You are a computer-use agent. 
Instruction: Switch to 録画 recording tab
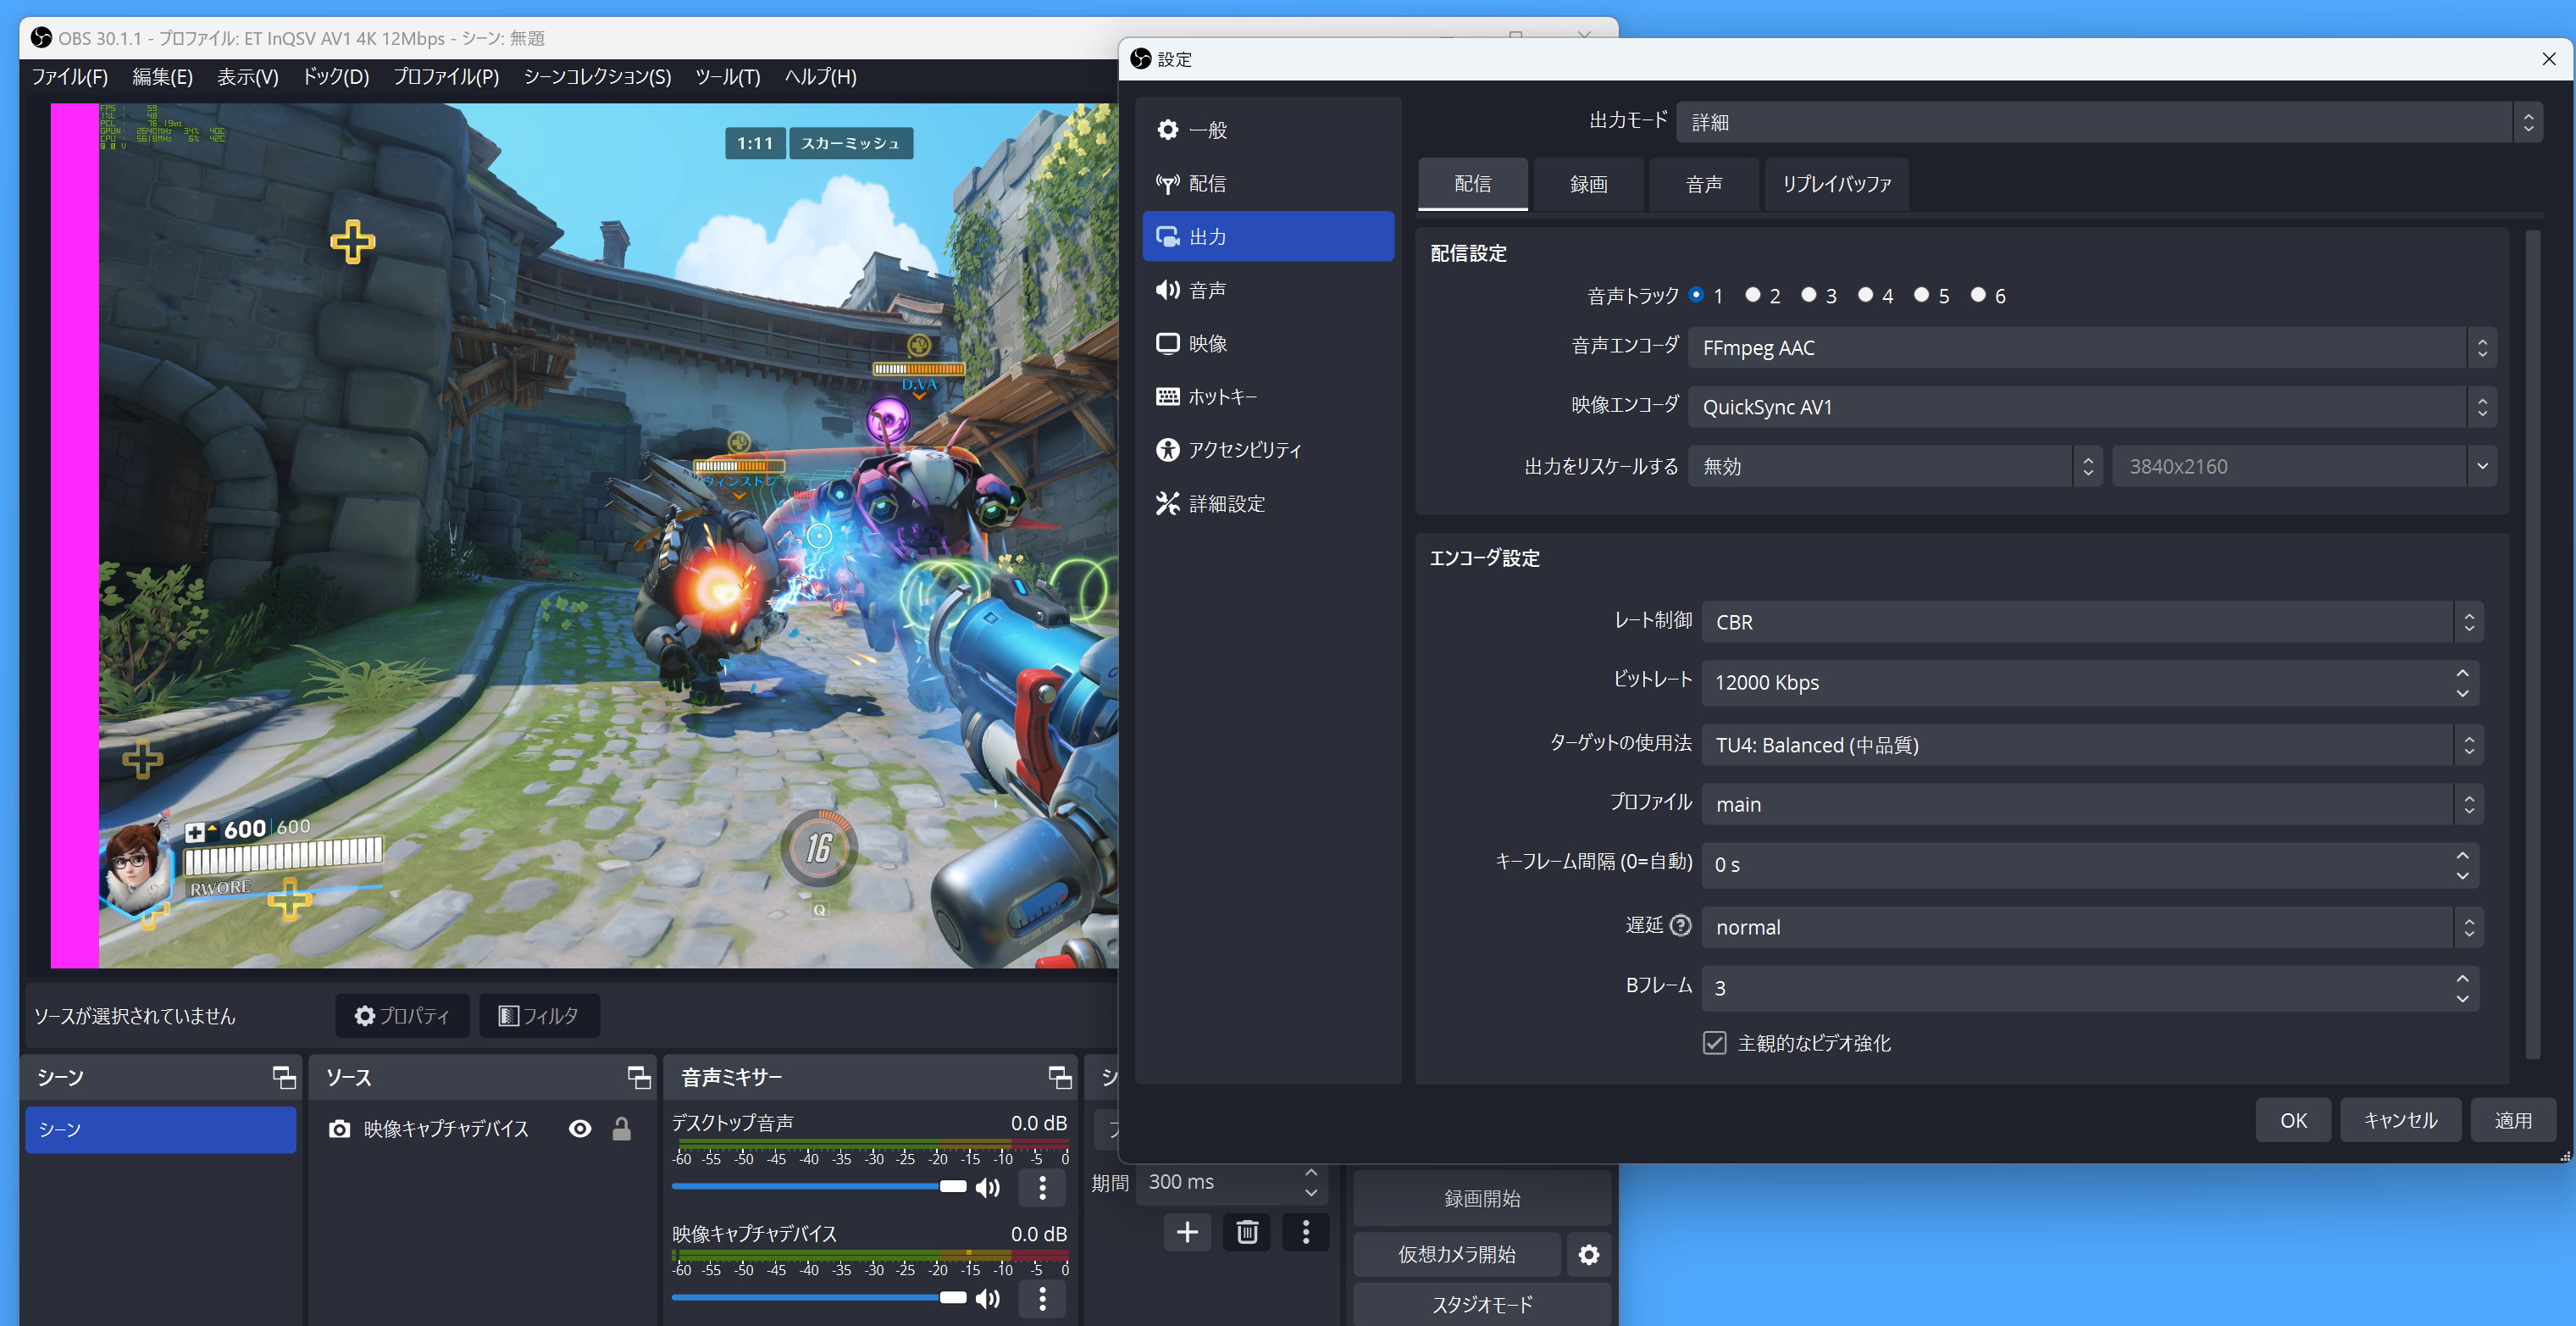[x=1588, y=184]
